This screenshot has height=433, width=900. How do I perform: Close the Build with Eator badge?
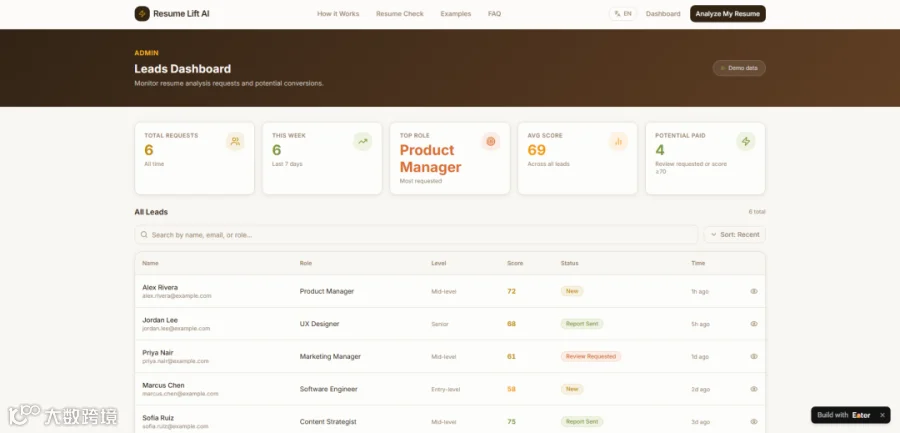coord(882,415)
